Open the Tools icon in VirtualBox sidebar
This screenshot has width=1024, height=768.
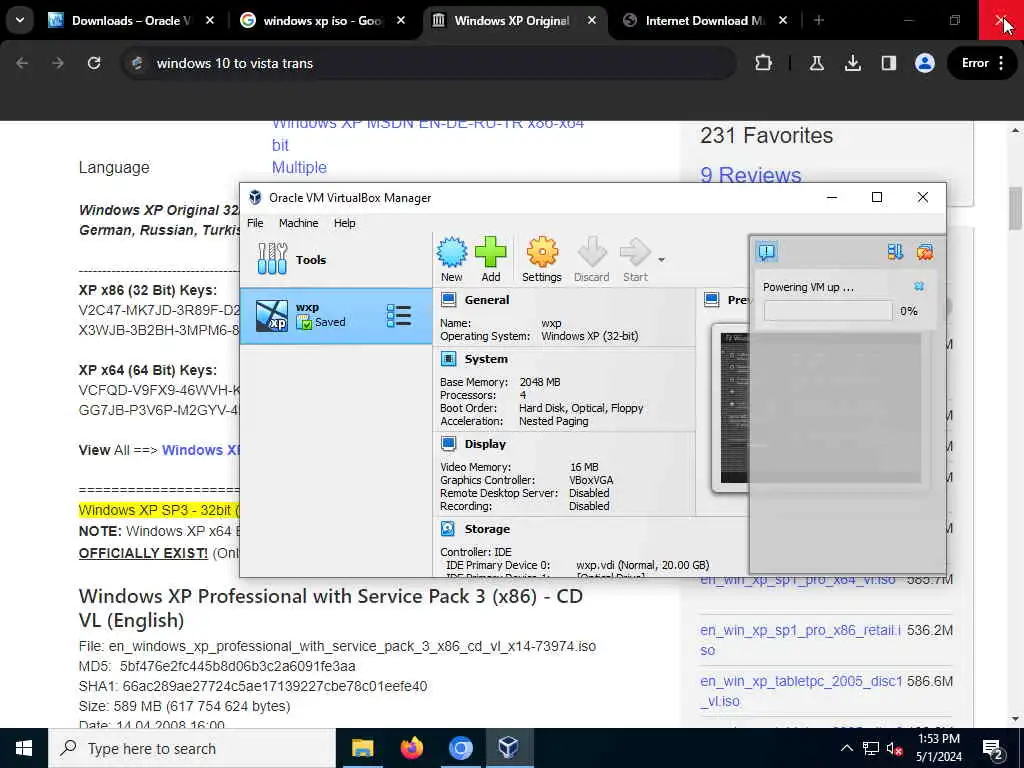coord(272,259)
